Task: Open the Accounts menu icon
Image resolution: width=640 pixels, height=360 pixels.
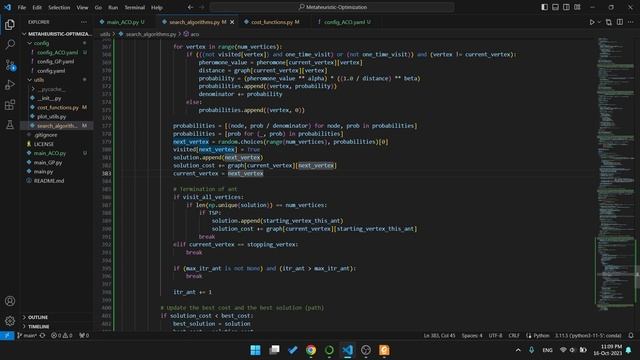Action: coord(10,301)
